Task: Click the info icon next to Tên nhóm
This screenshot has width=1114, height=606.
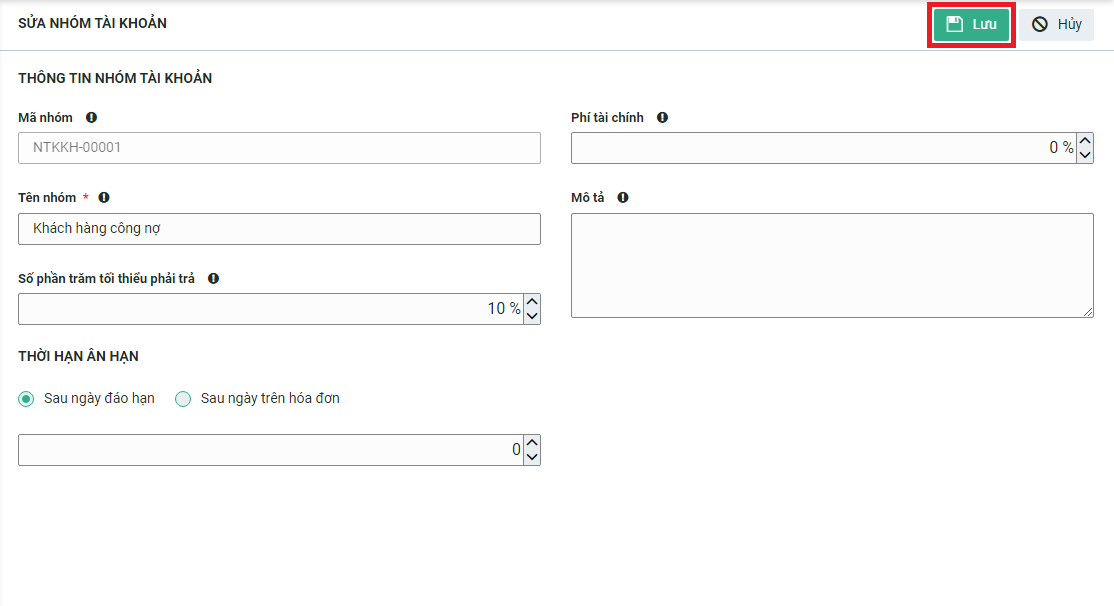Action: pos(104,198)
